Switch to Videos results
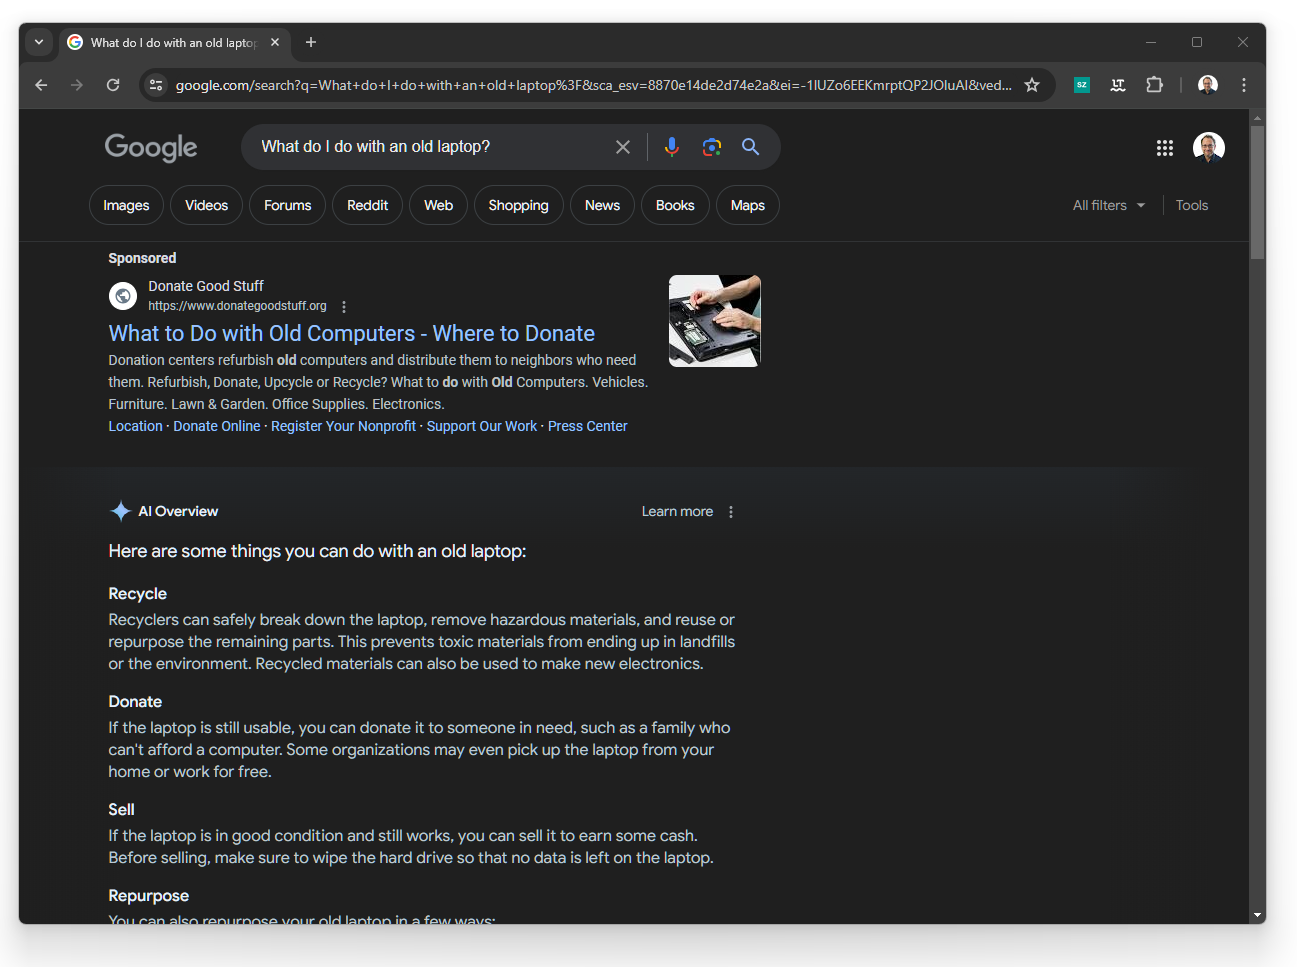 click(x=207, y=205)
